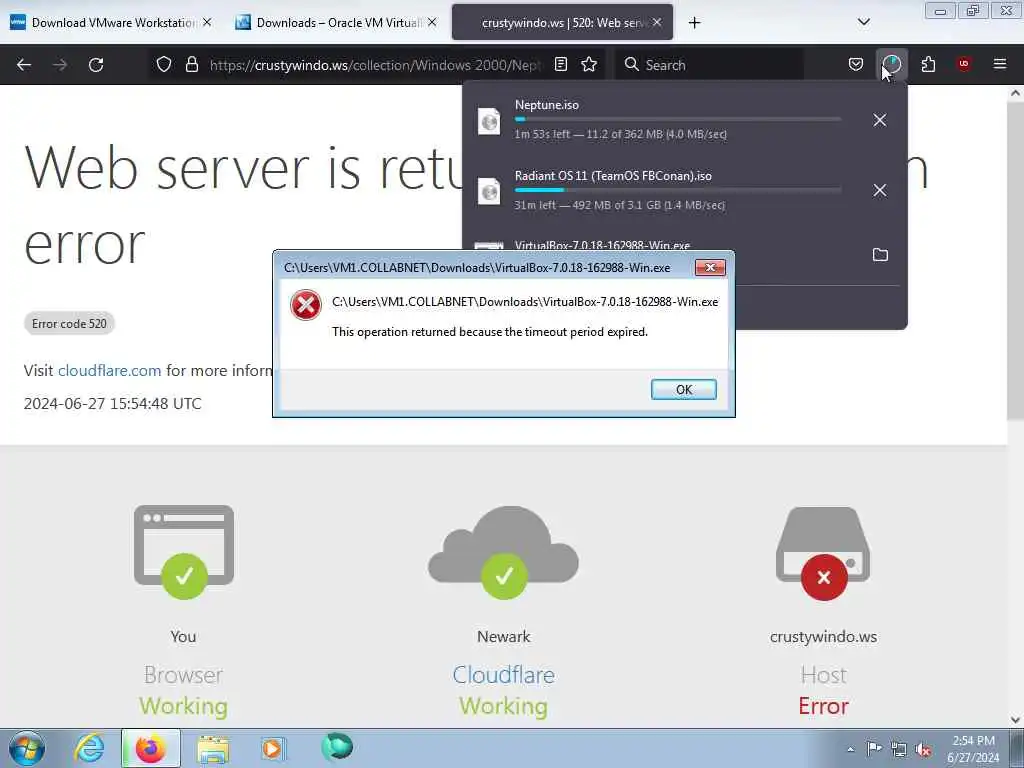Click OK in the timeout error dialog
Viewport: 1024px width, 768px height.
(x=684, y=389)
